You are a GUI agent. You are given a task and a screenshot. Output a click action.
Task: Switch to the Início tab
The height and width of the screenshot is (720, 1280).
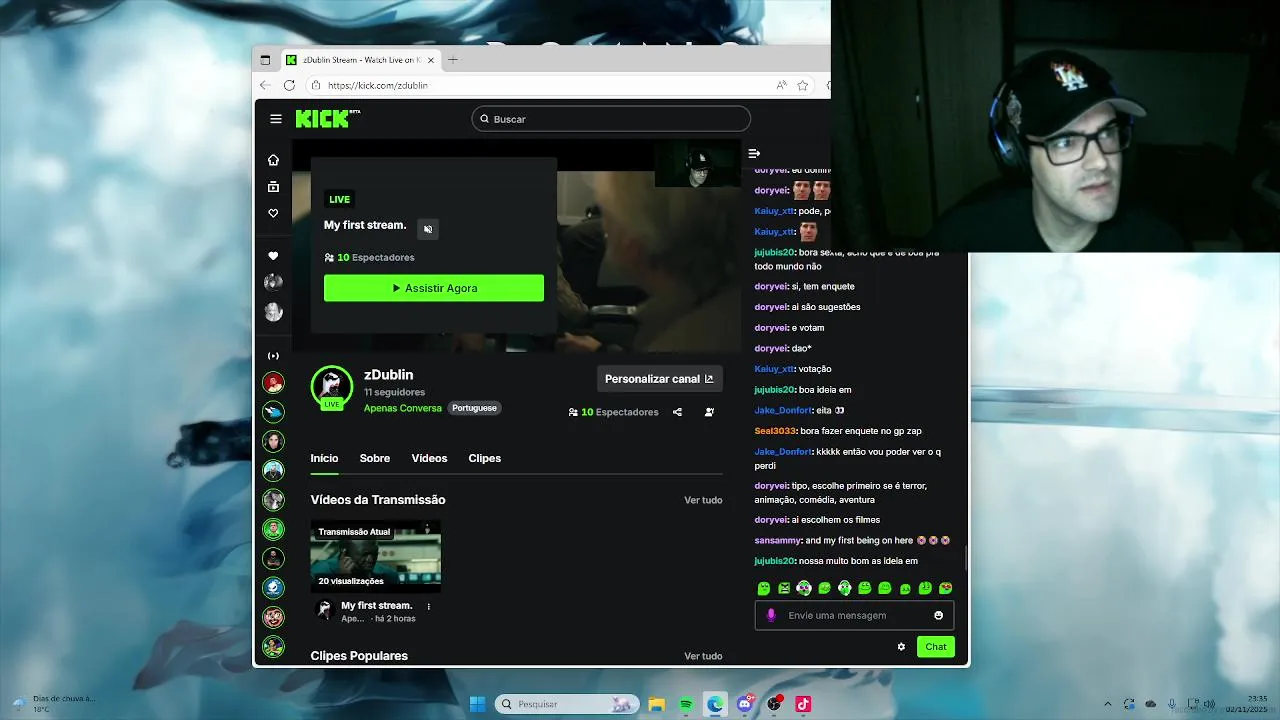324,458
